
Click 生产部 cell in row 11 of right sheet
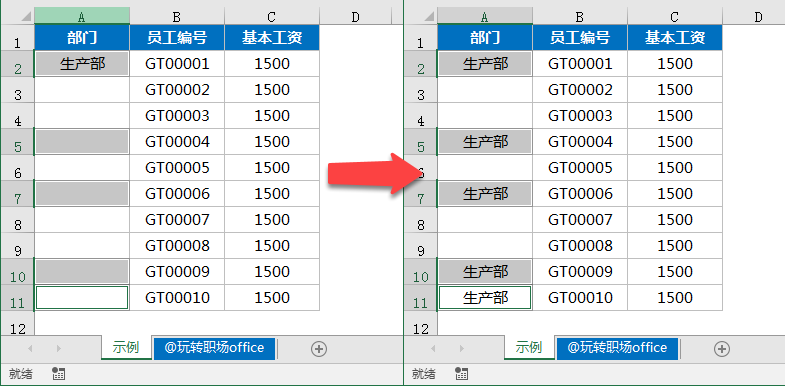485,298
